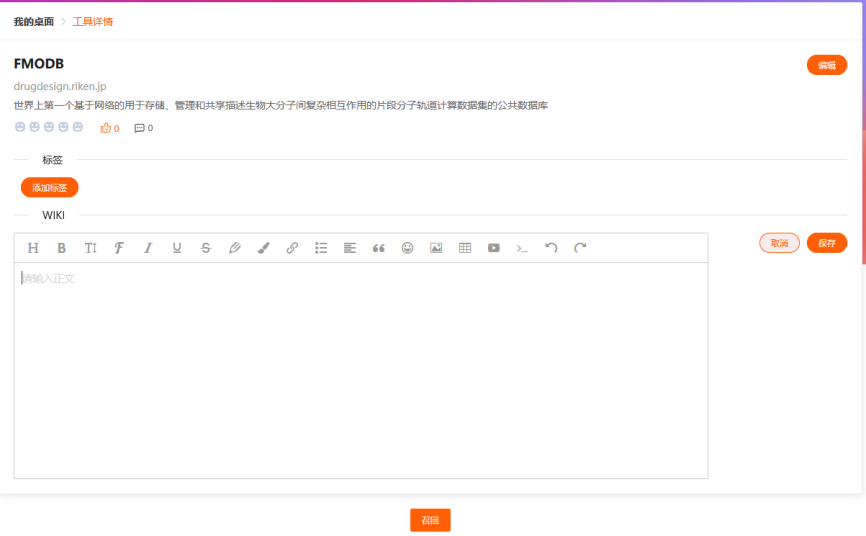Viewport: 866px width, 536px height.
Task: Toggle strikethrough formatting
Action: pyautogui.click(x=205, y=248)
